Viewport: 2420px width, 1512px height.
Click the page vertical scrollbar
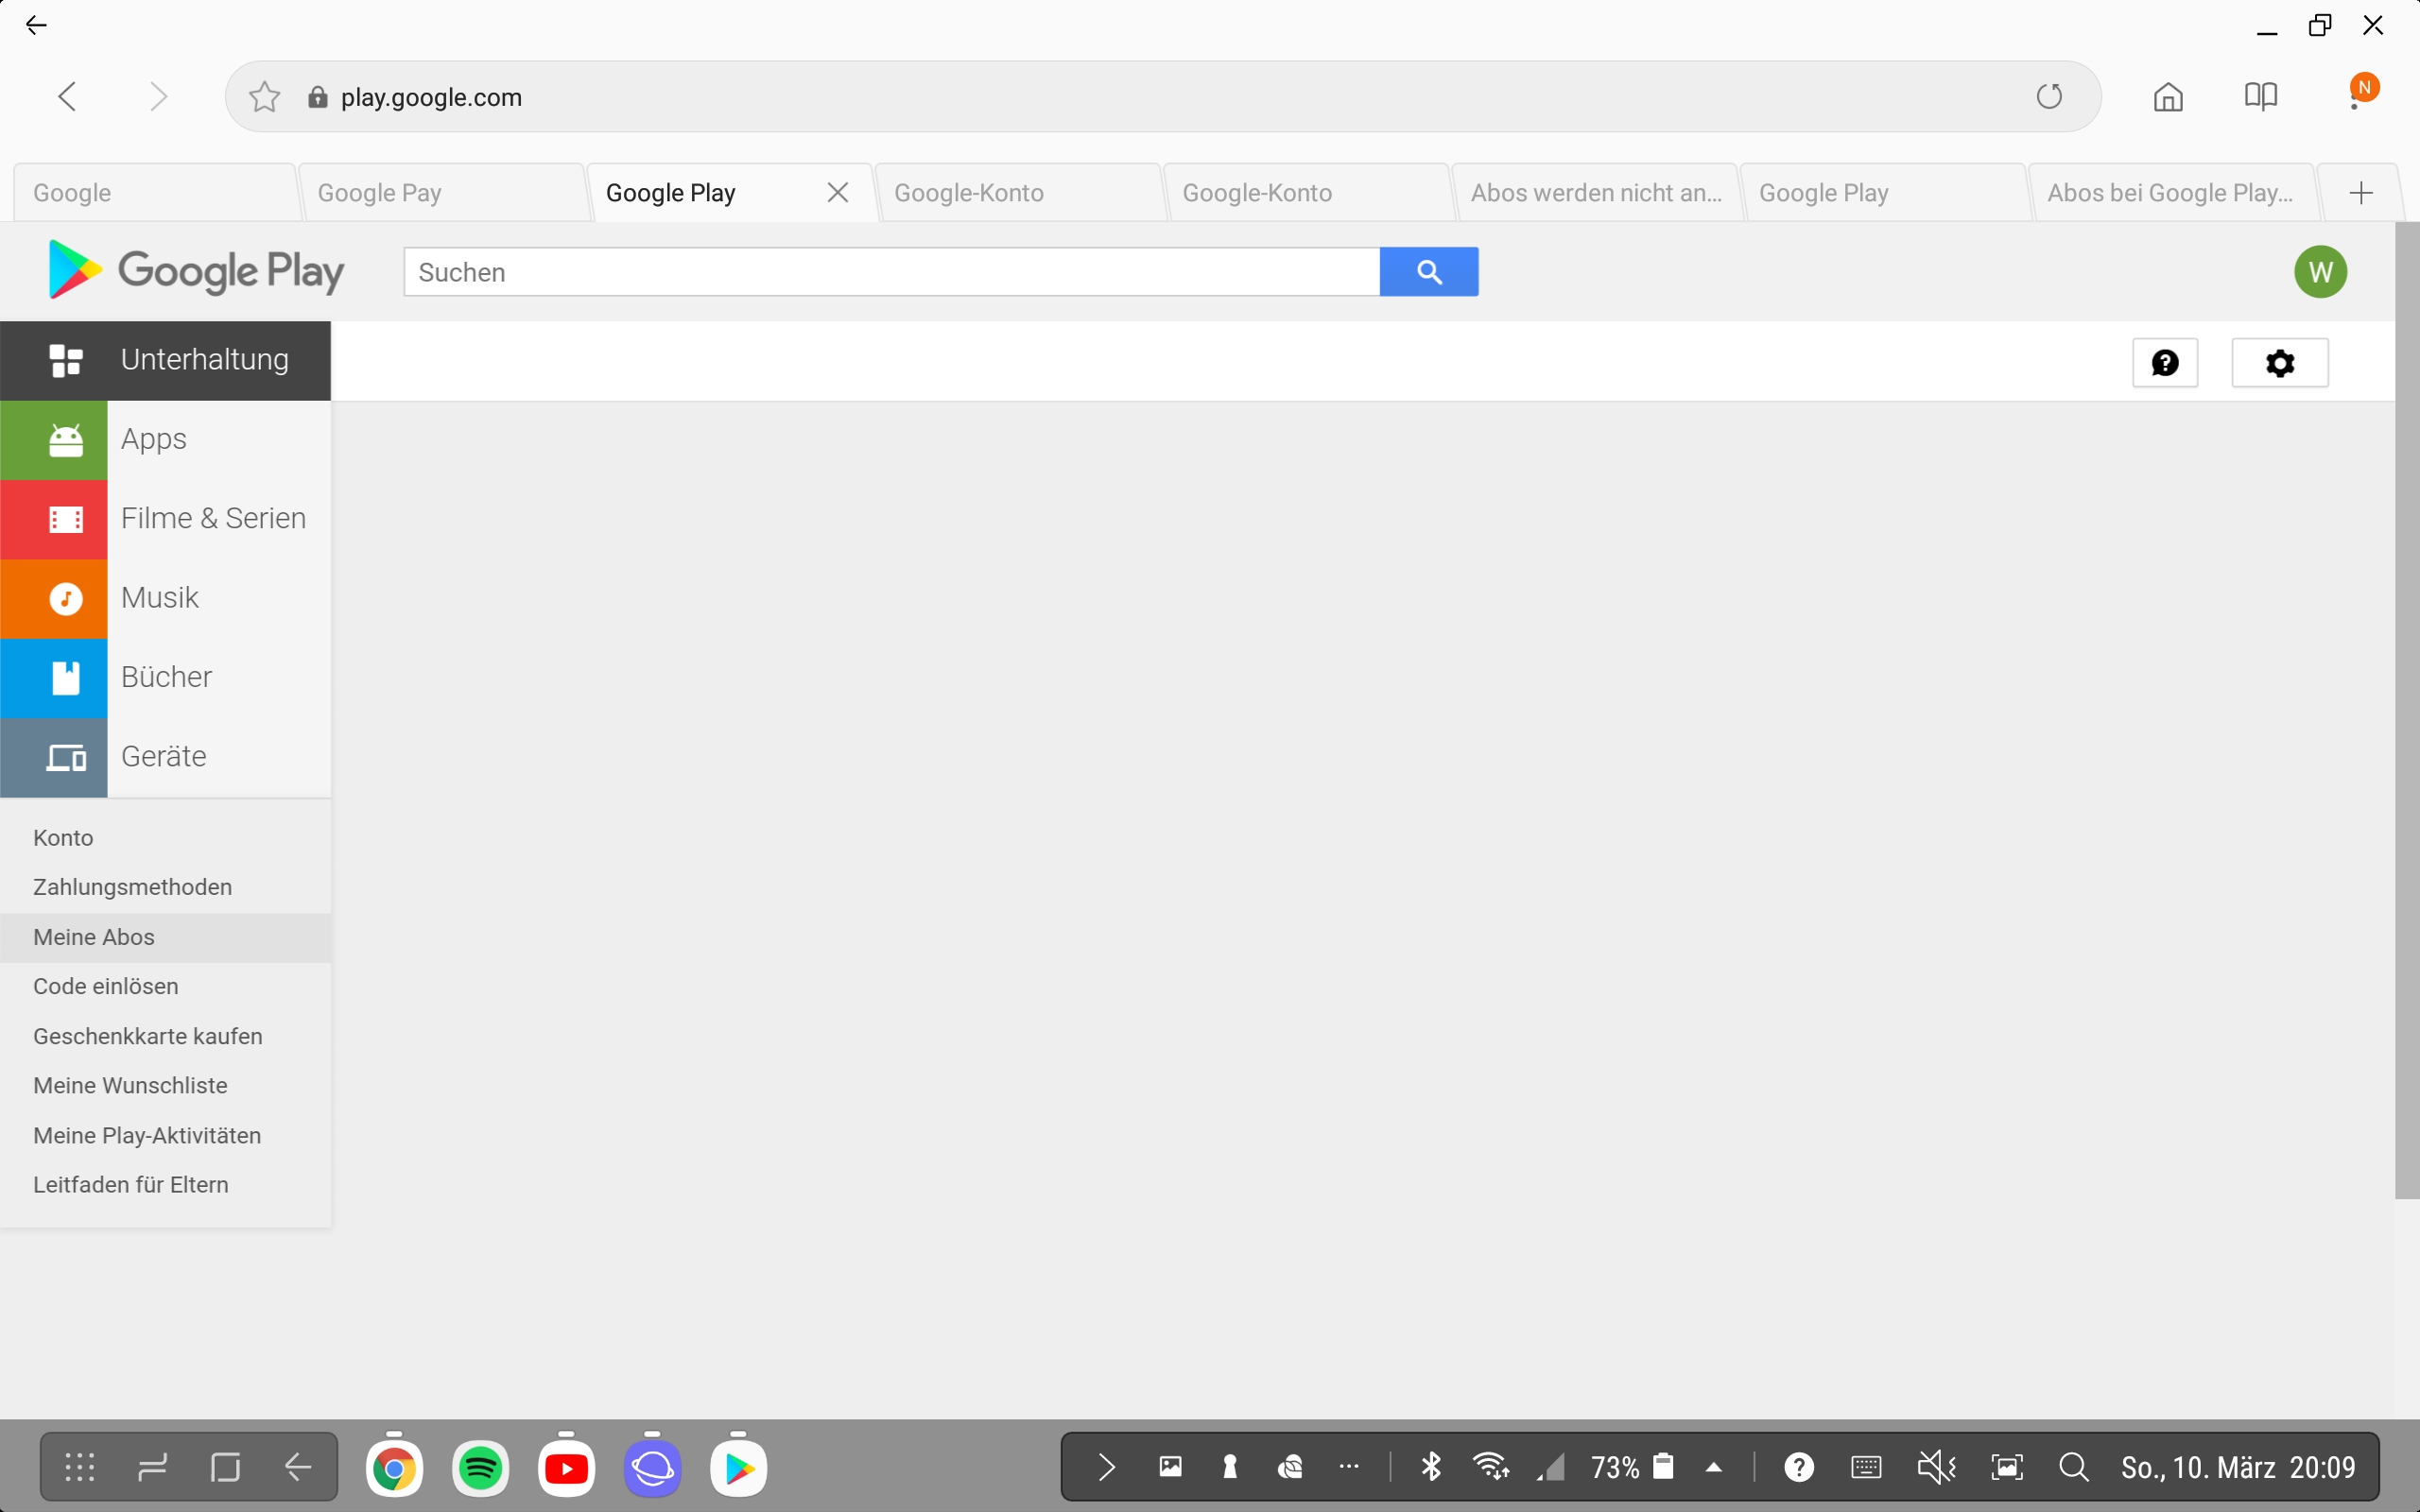2407,710
